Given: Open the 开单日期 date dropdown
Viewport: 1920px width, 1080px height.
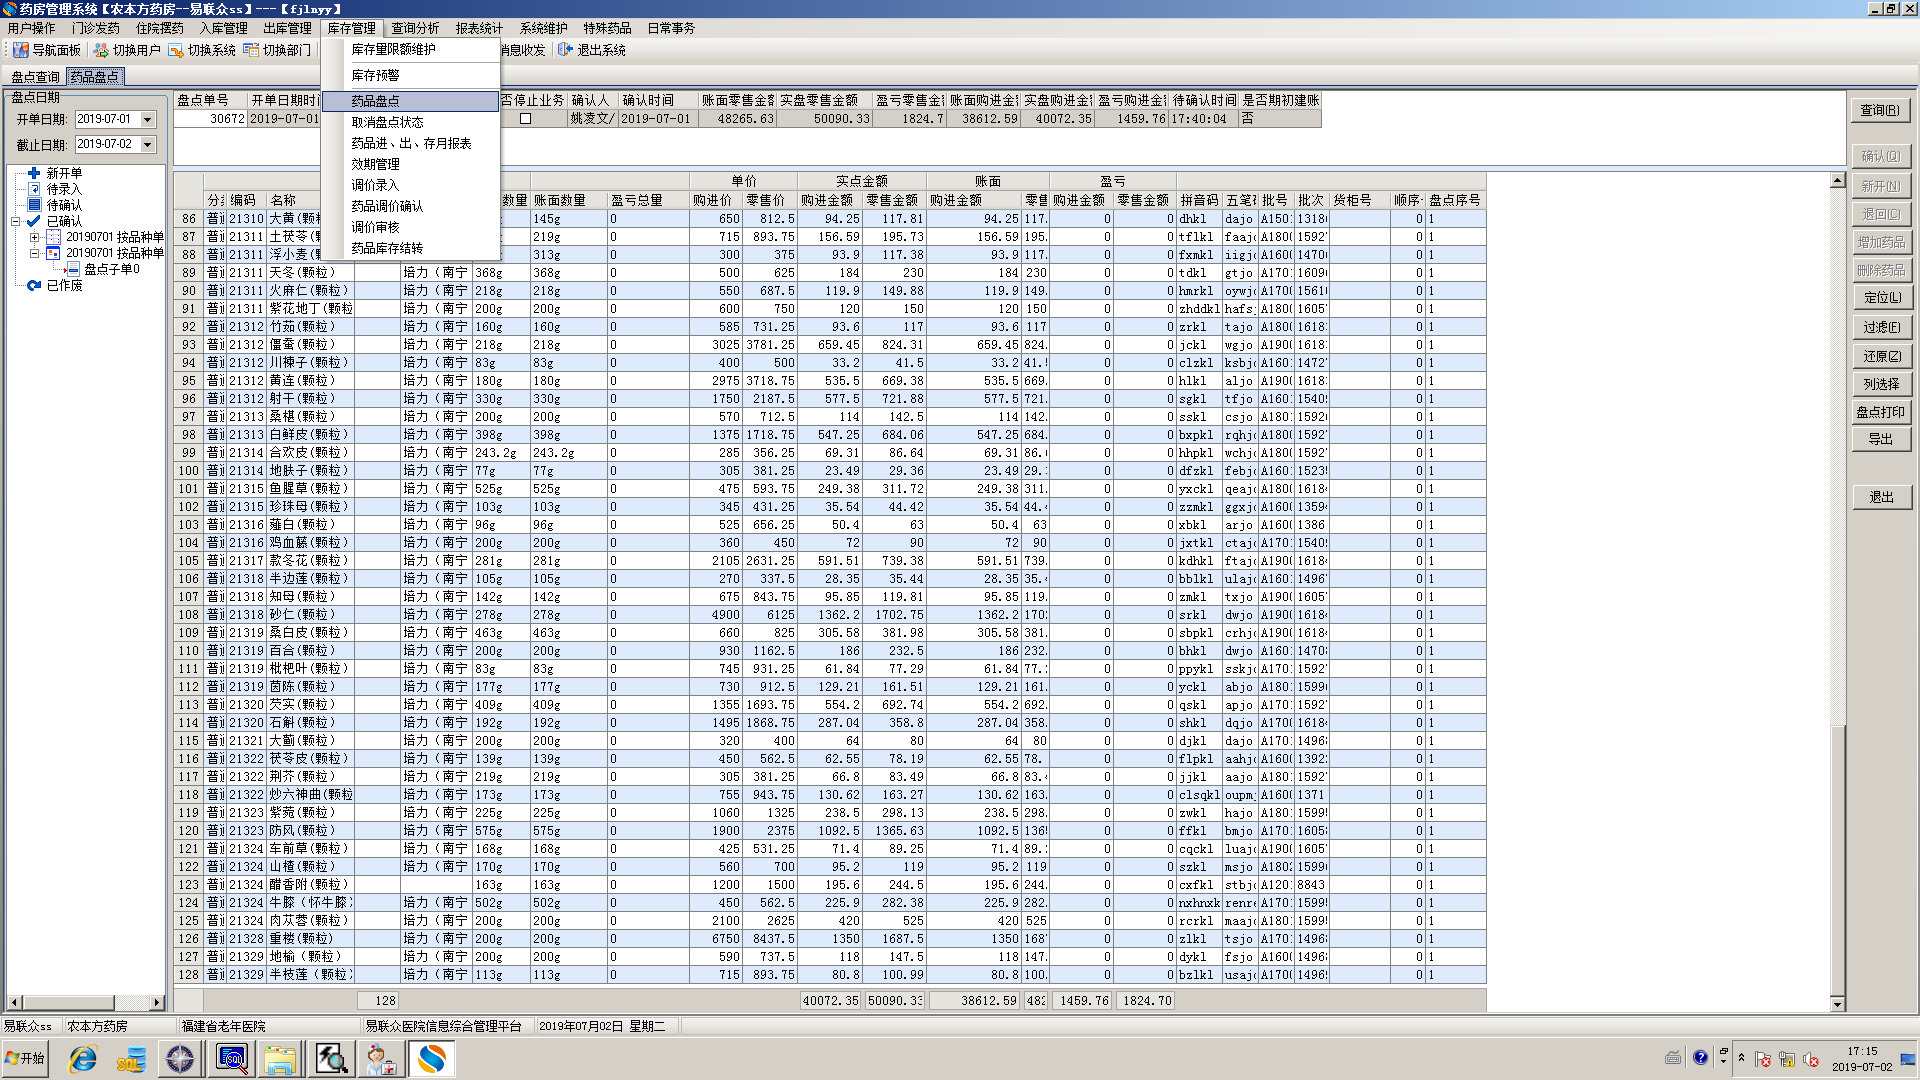Looking at the screenshot, I should coord(148,120).
